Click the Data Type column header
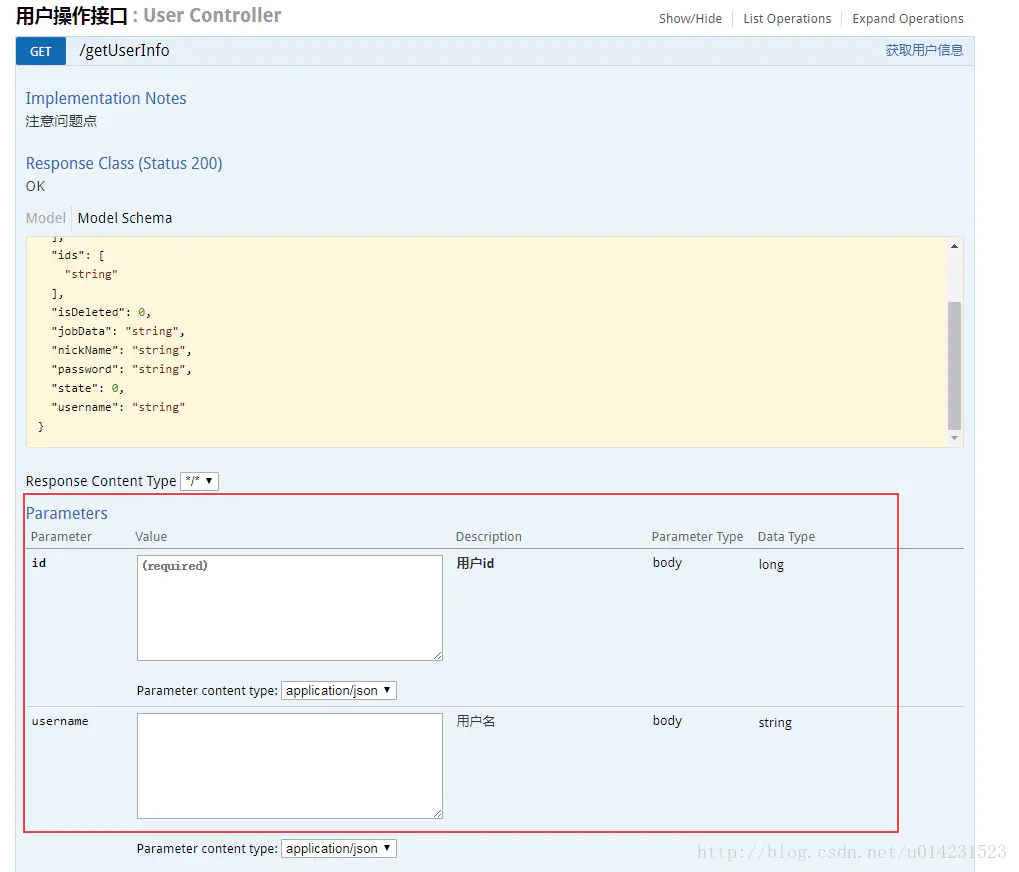The height and width of the screenshot is (872, 1019). pos(786,537)
